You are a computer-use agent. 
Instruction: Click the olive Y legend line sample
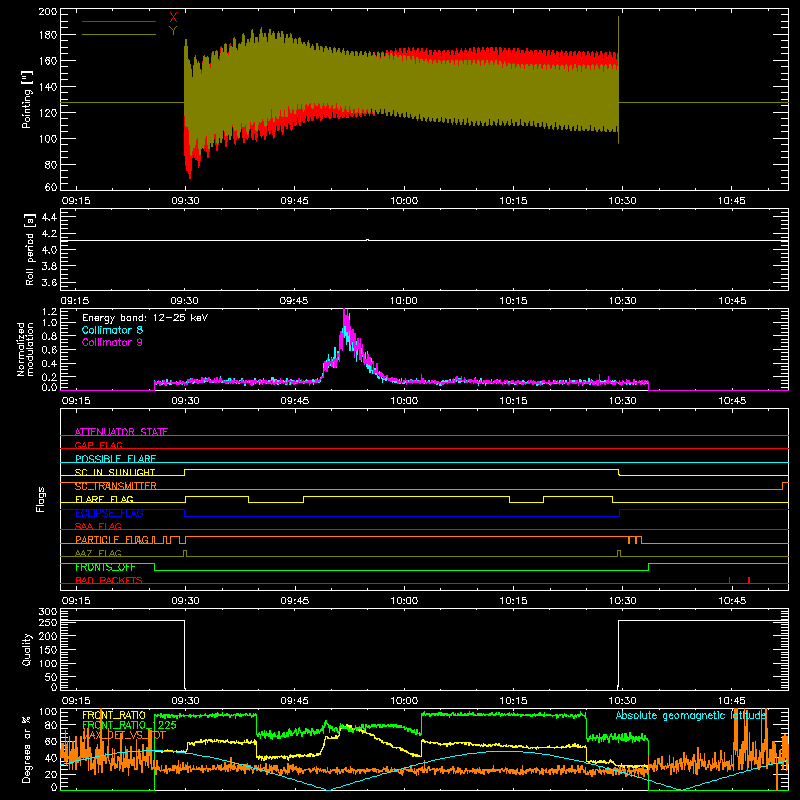[119, 35]
